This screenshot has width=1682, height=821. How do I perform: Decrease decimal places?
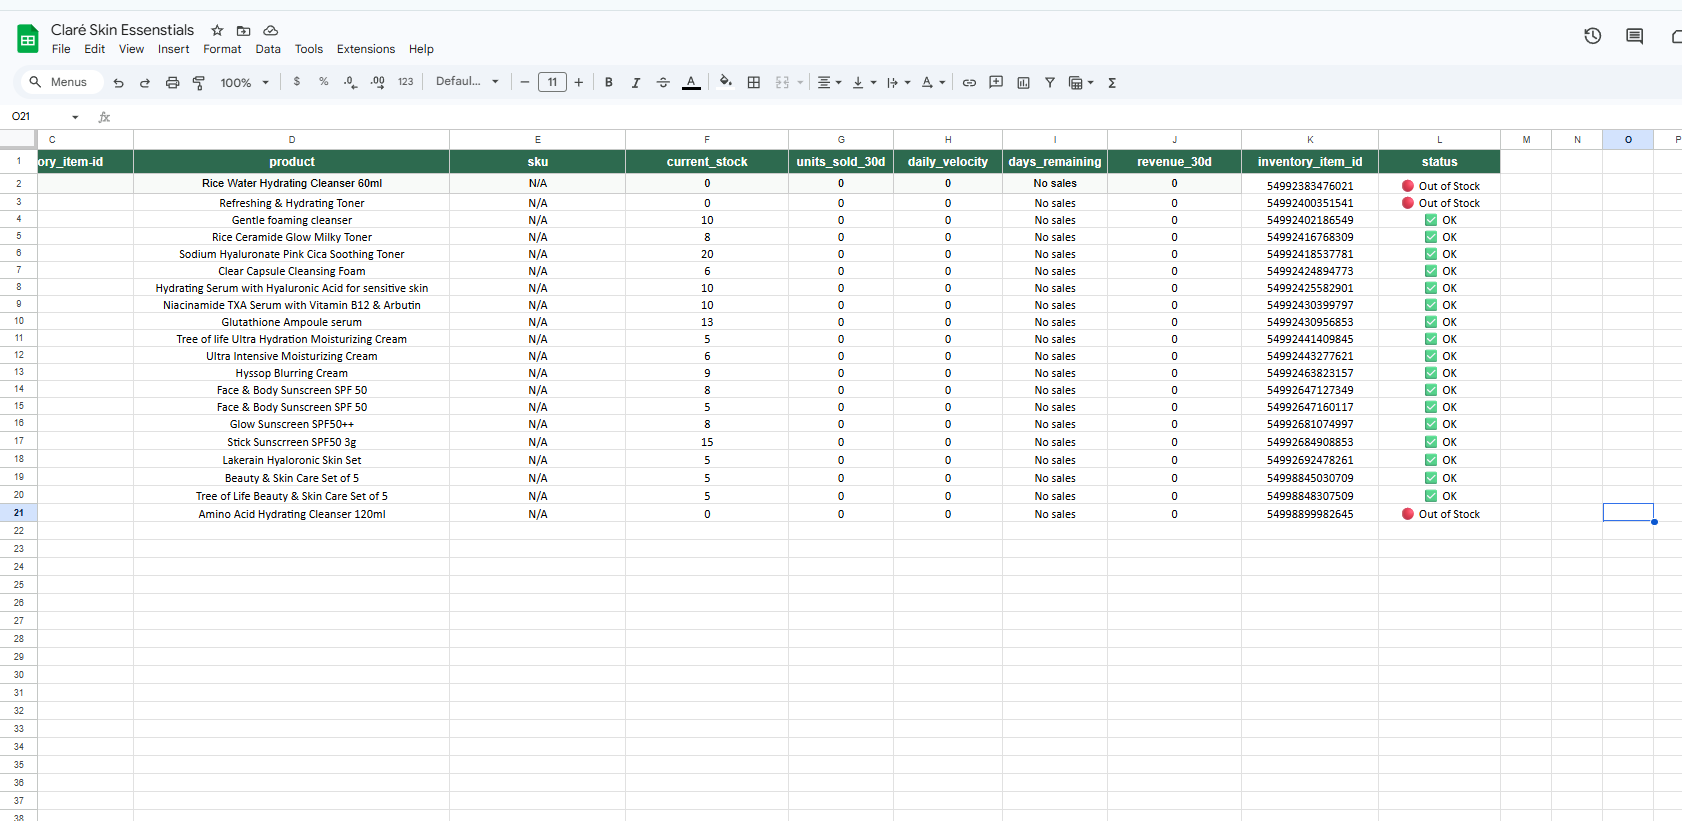pos(350,82)
